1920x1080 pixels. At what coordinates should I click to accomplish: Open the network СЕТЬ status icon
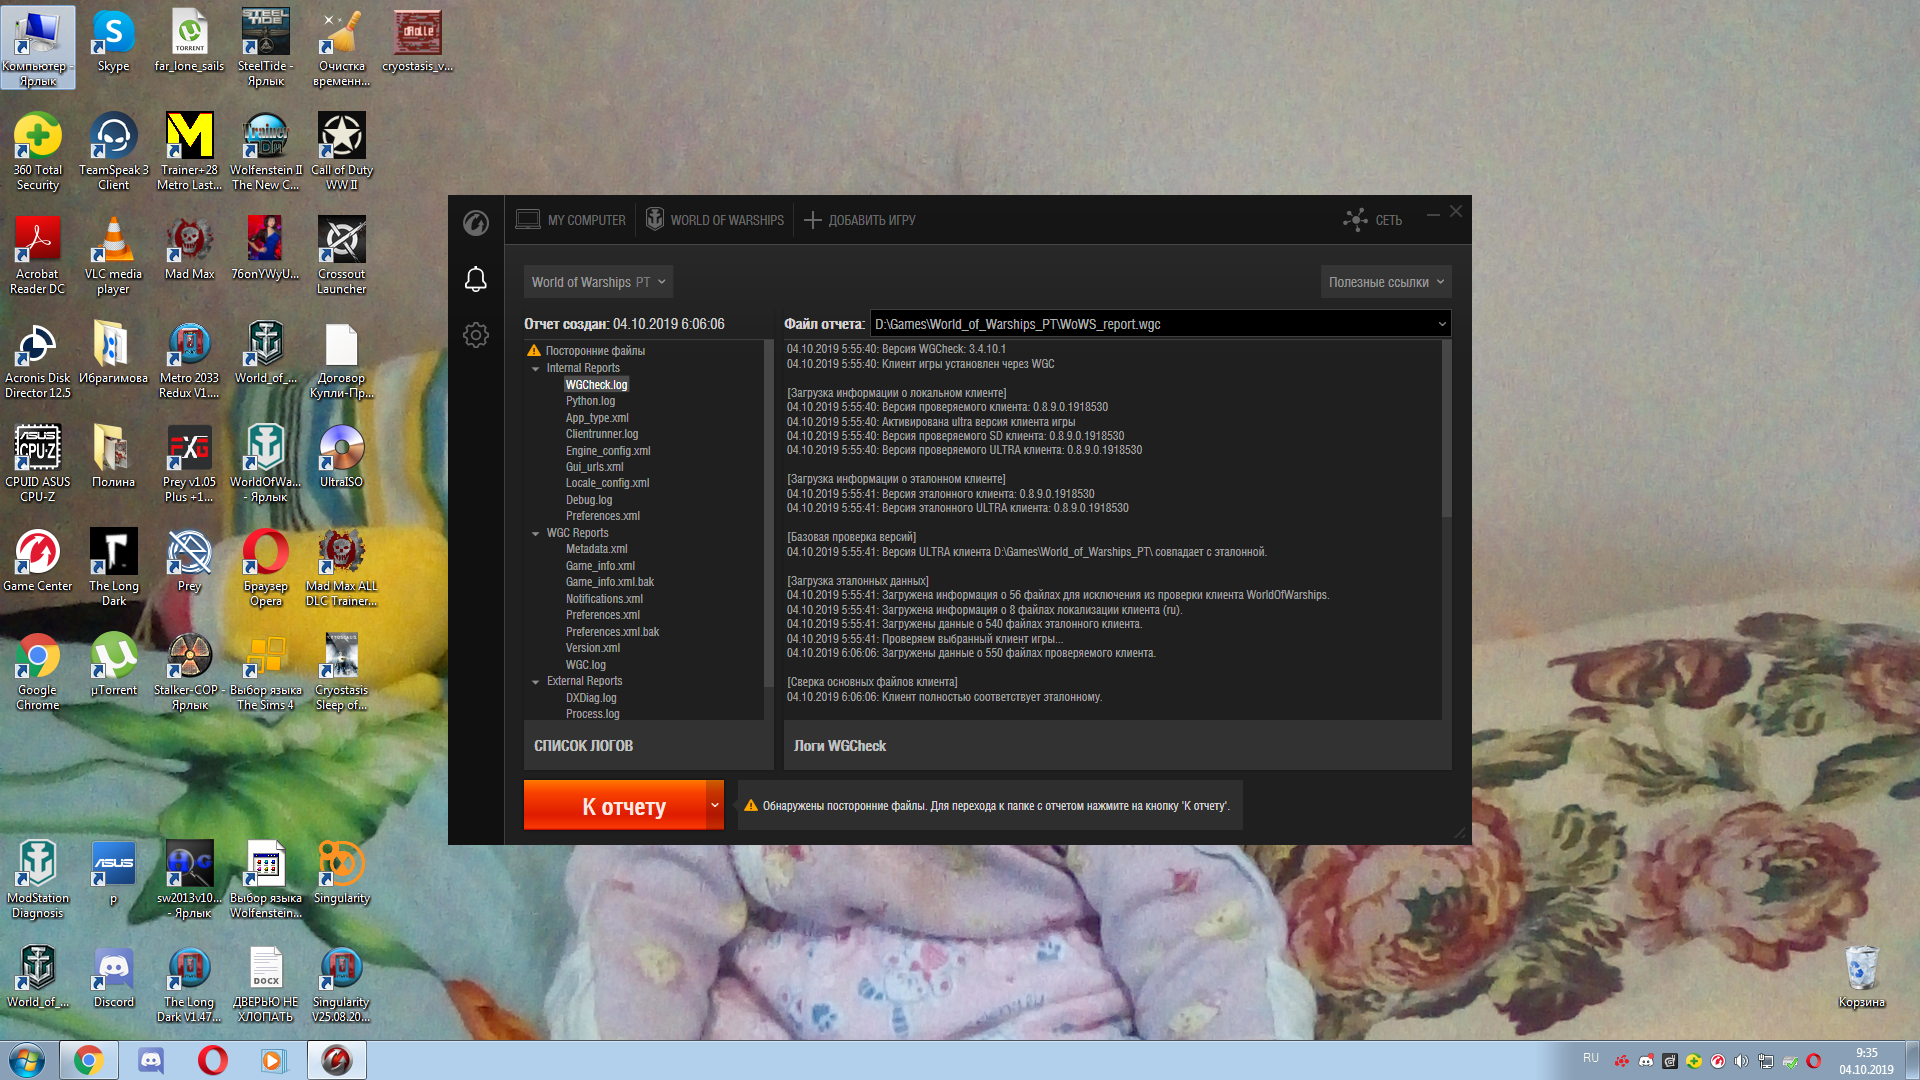tap(1372, 220)
